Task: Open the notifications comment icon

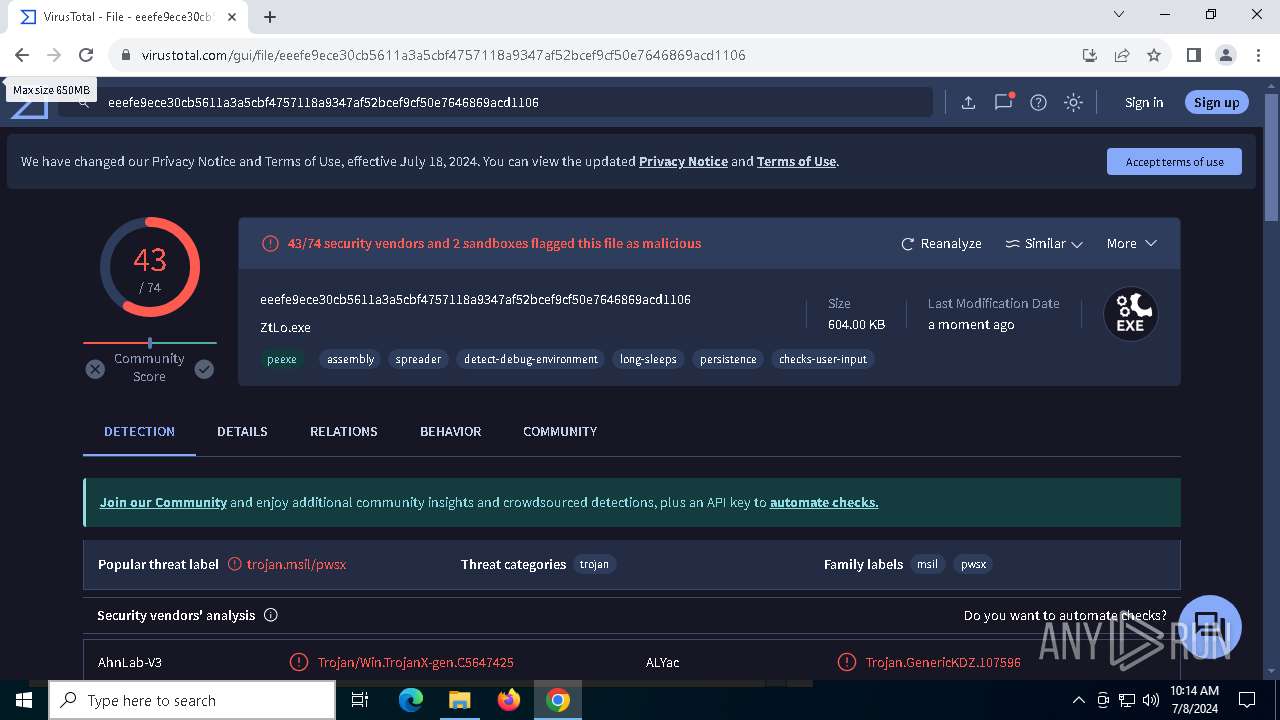Action: pyautogui.click(x=1003, y=102)
